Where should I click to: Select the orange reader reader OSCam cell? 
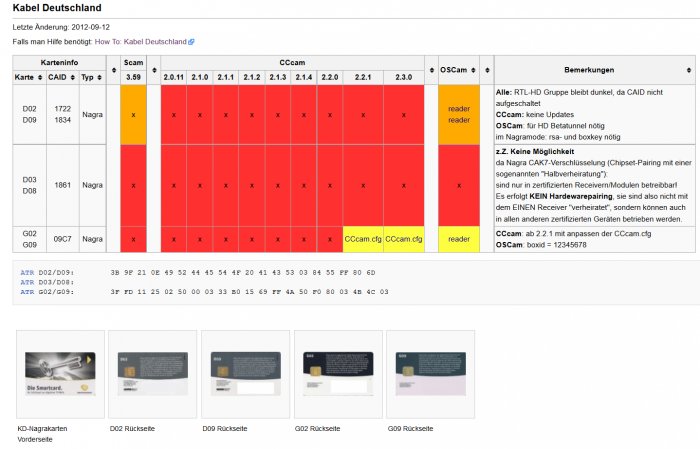[x=459, y=115]
